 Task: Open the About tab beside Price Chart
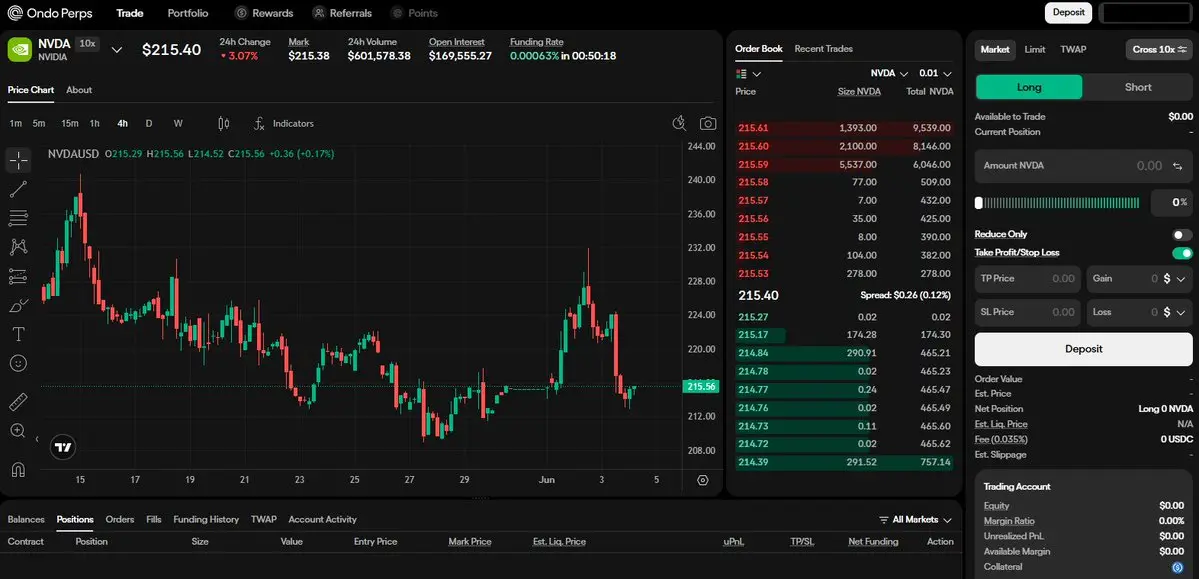[79, 90]
